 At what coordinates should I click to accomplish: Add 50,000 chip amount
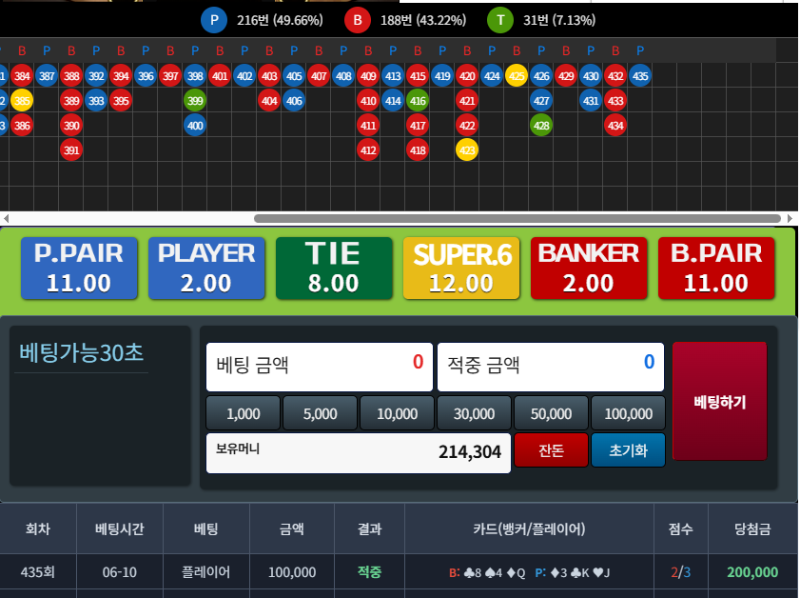(551, 413)
